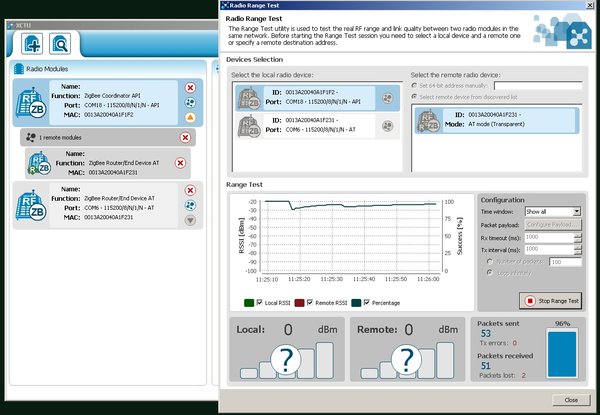
Task: Toggle the Local RSSI checkbox
Action: pyautogui.click(x=259, y=302)
